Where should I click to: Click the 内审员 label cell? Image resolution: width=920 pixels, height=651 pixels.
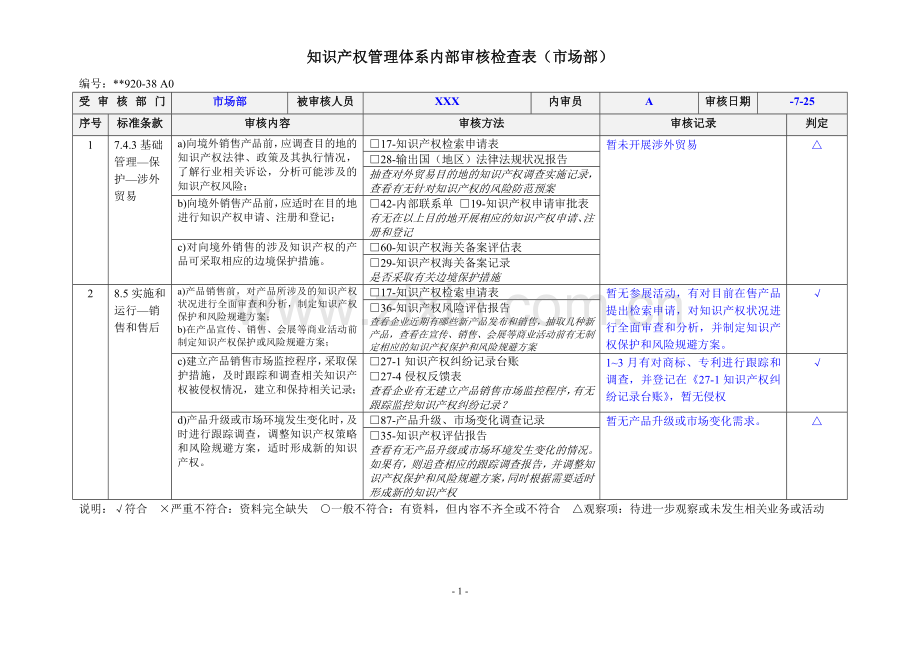coord(565,102)
